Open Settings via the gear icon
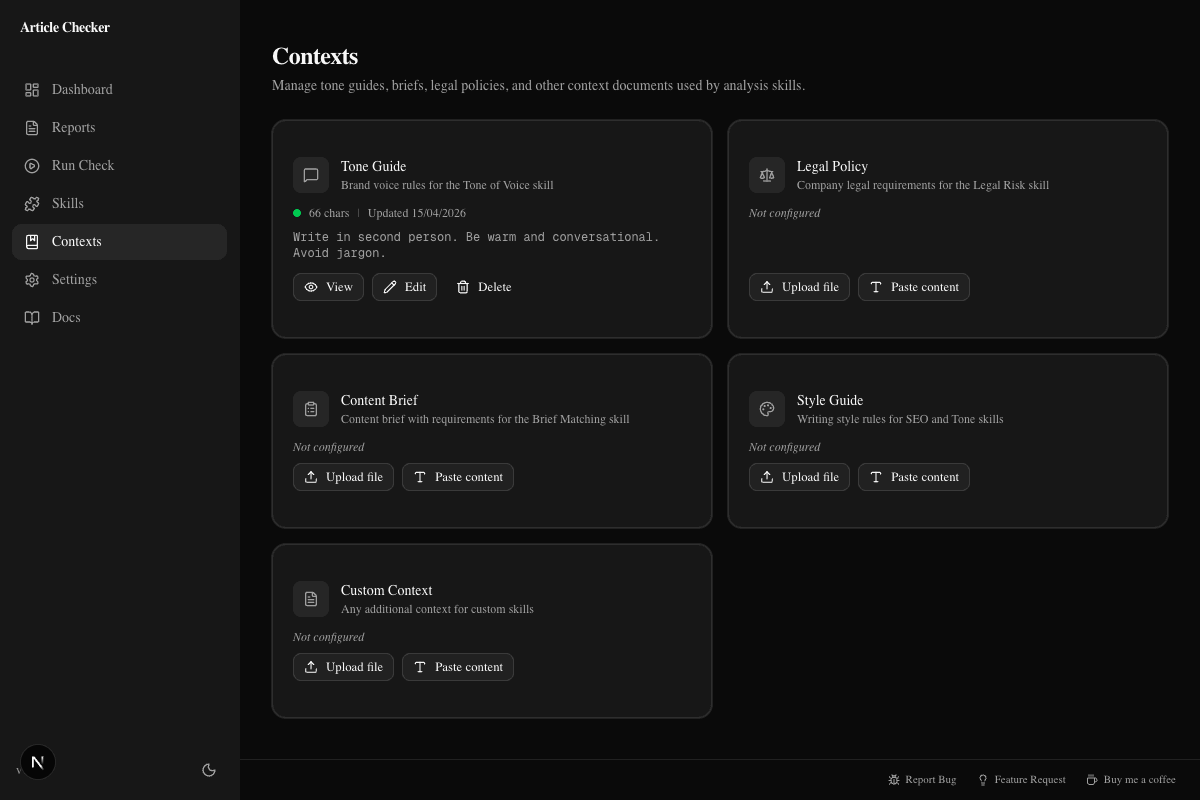This screenshot has width=1200, height=800. (x=32, y=280)
